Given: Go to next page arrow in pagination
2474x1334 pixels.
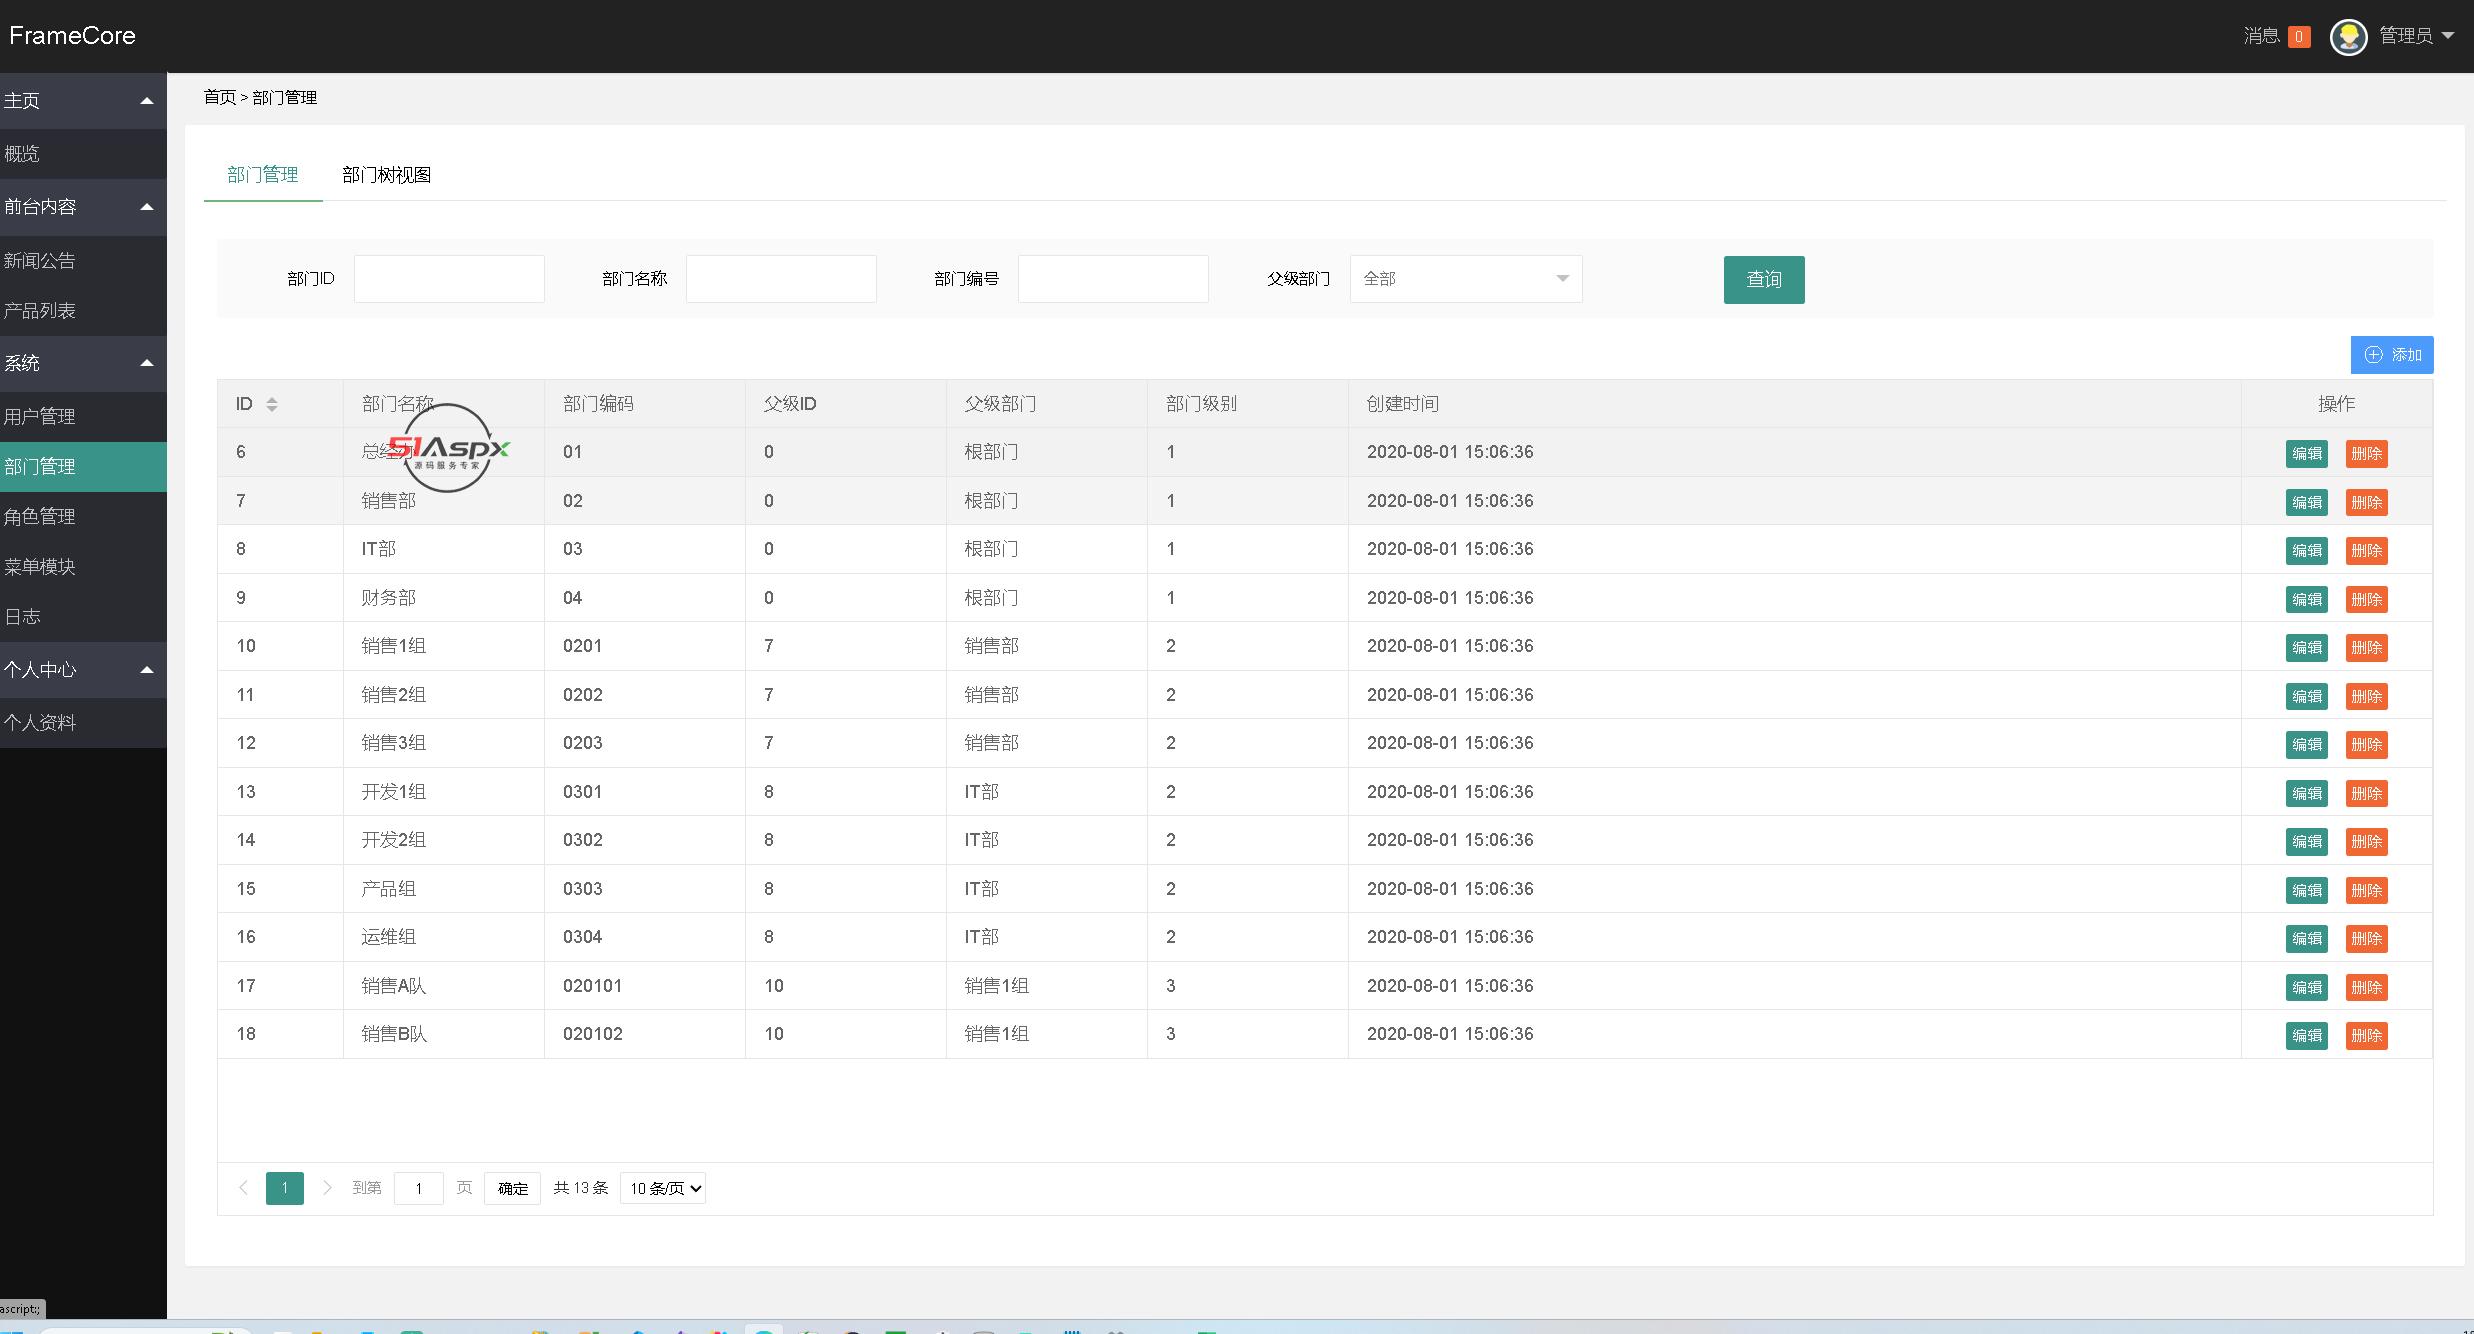Looking at the screenshot, I should (x=326, y=1188).
